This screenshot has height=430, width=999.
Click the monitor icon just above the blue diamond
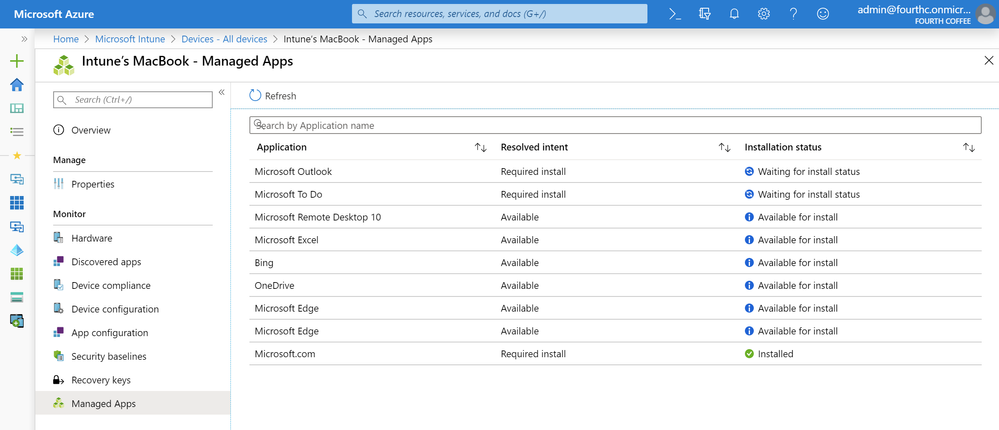tap(17, 226)
